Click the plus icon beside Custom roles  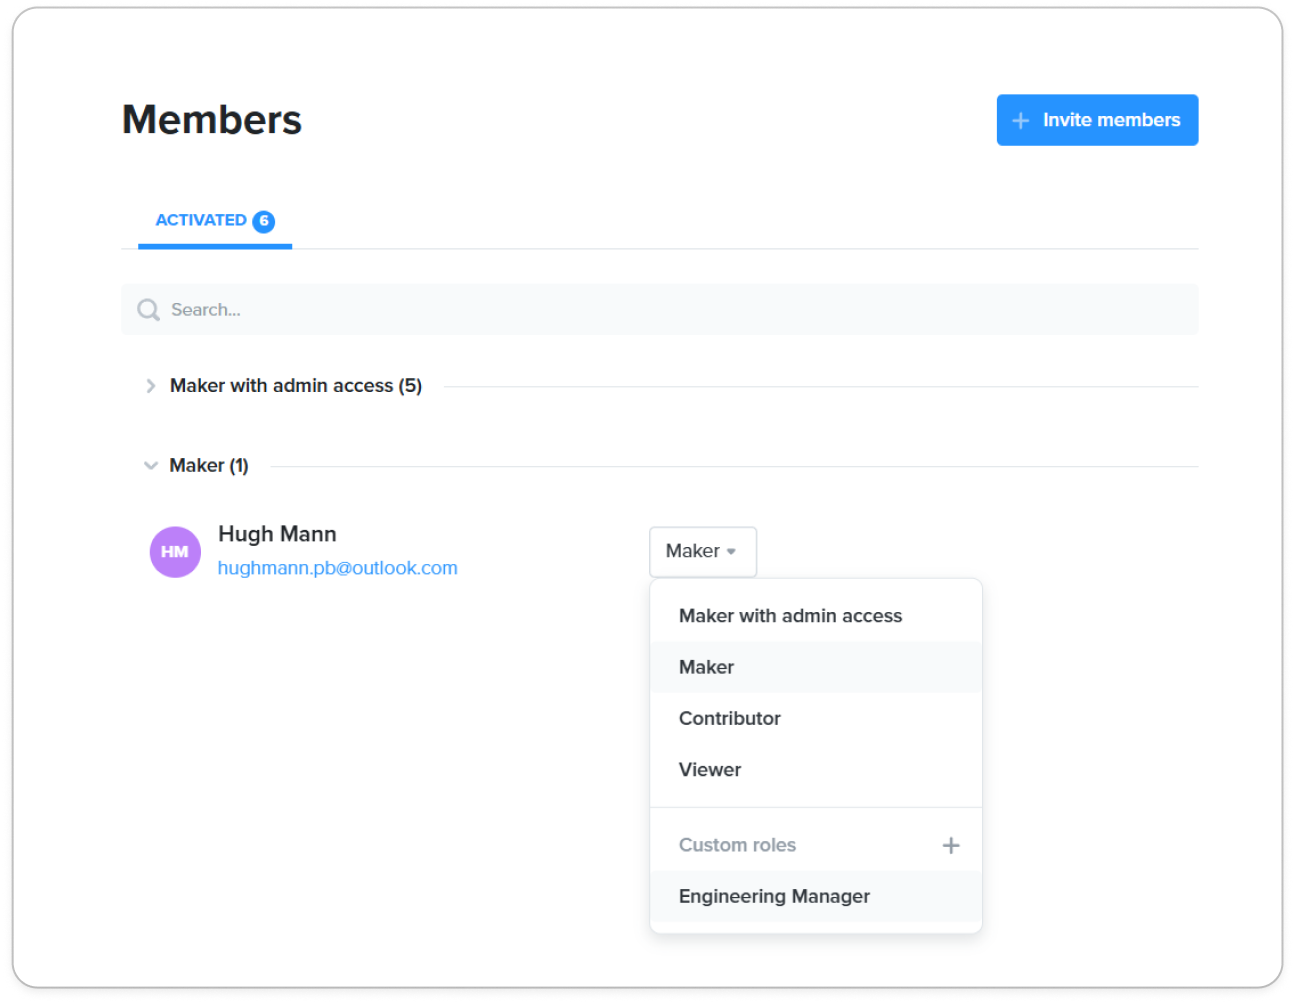(950, 846)
